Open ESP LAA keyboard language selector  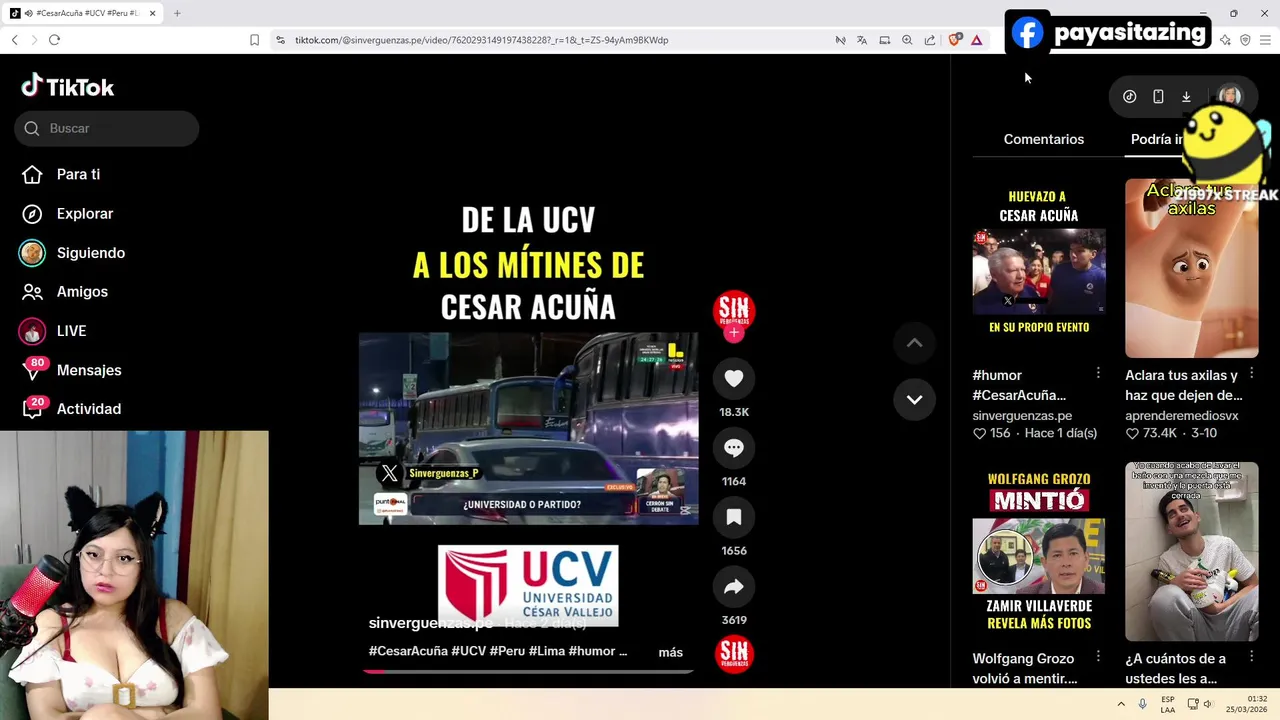click(x=1168, y=704)
